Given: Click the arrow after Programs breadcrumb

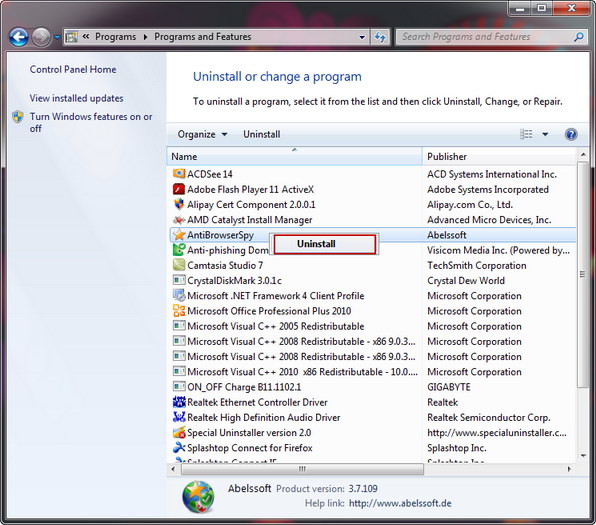Looking at the screenshot, I should [145, 37].
